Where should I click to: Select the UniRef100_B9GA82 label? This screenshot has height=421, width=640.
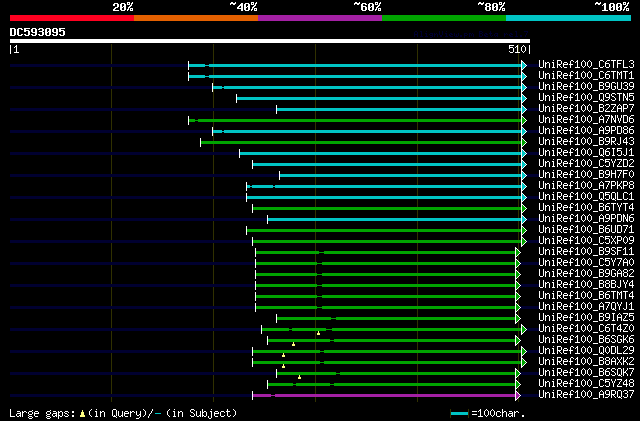[x=586, y=274]
